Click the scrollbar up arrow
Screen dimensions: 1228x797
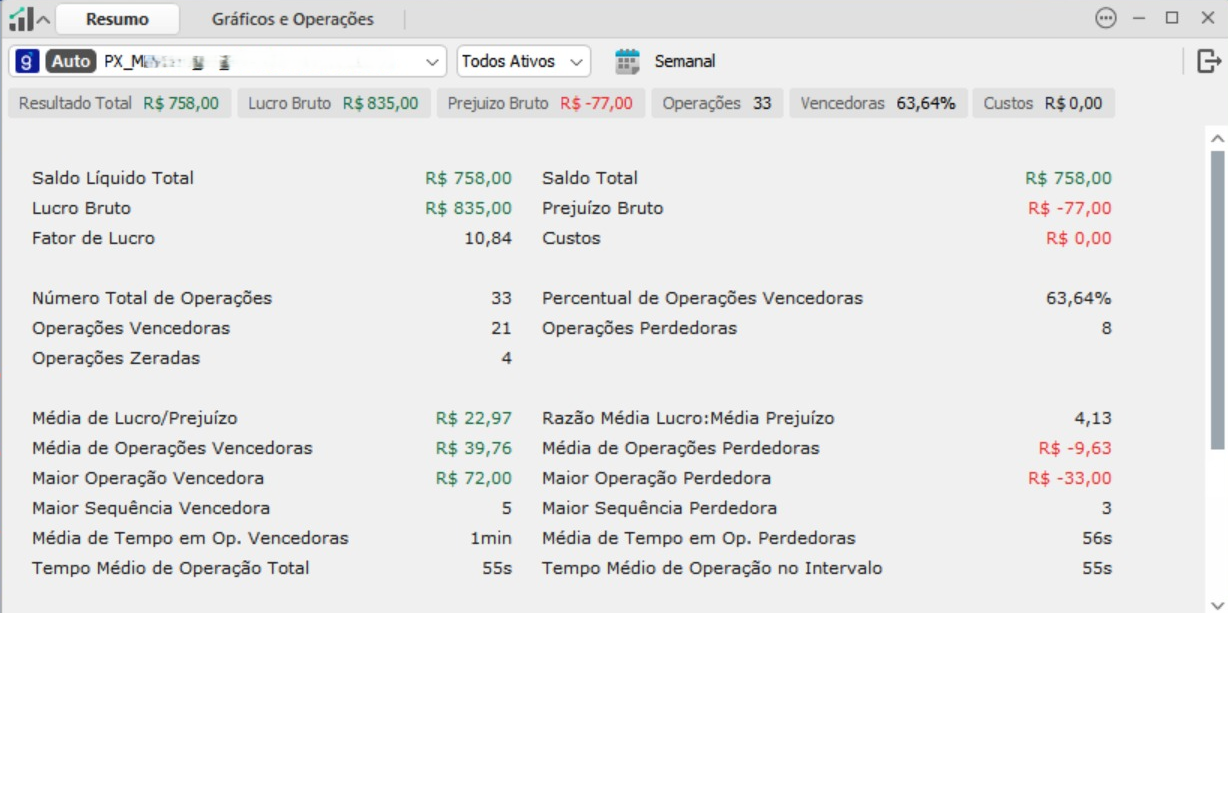pyautogui.click(x=1217, y=138)
